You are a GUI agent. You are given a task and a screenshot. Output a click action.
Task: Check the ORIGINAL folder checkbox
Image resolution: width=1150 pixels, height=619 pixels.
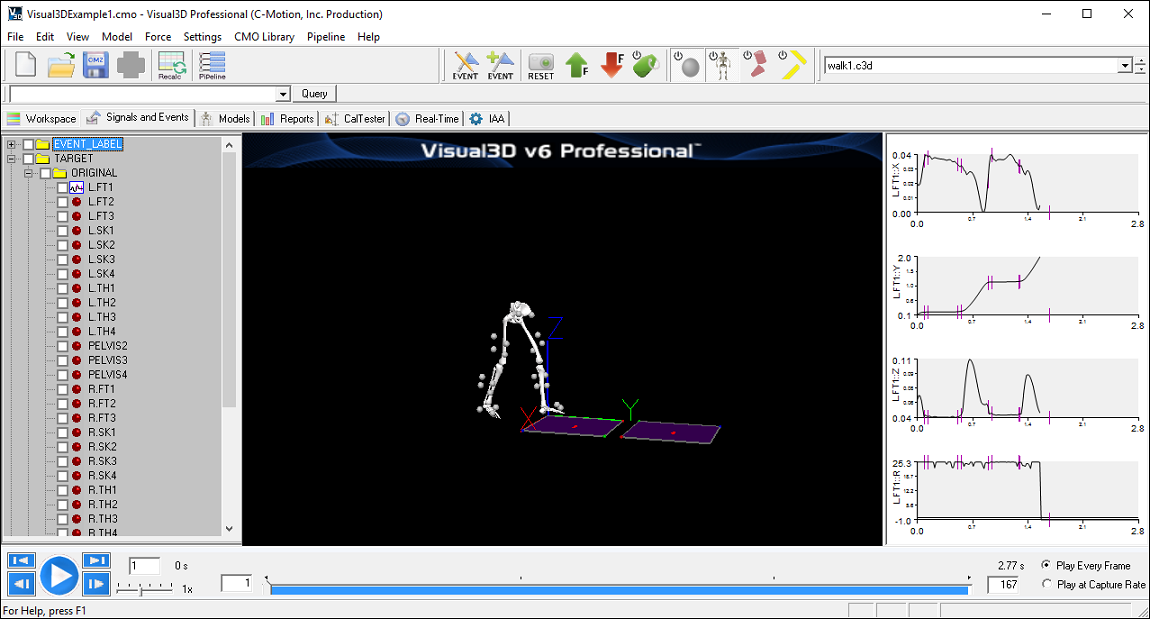point(45,173)
